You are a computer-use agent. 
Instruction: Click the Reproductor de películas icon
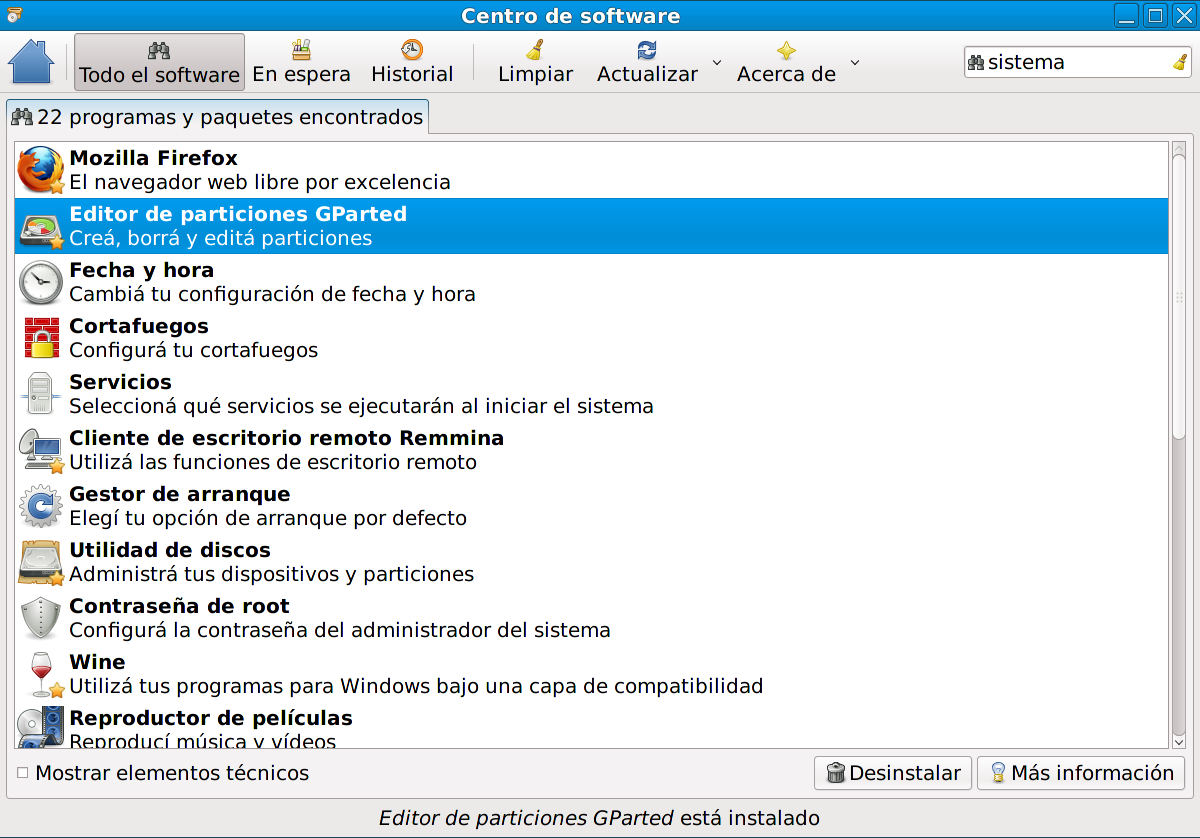(41, 727)
